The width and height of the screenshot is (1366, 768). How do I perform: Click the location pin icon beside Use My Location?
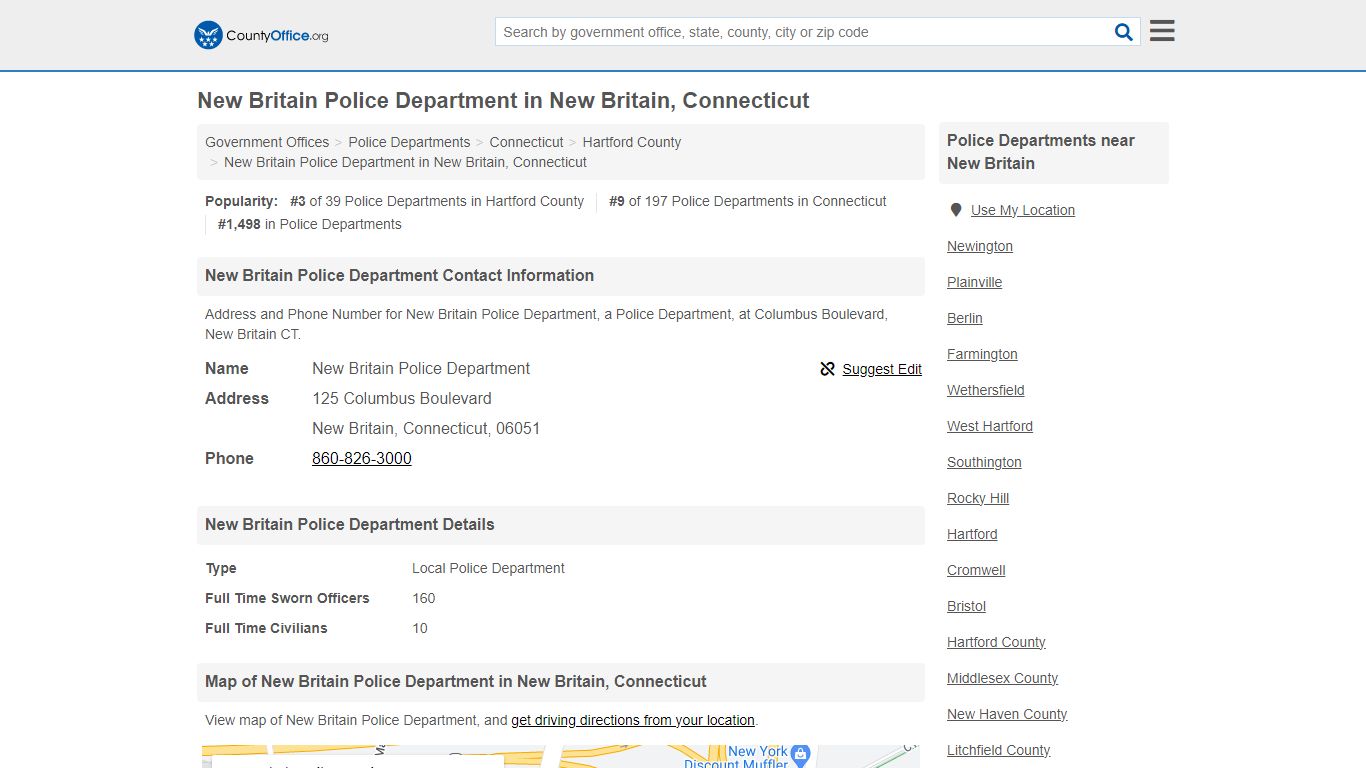coord(956,210)
